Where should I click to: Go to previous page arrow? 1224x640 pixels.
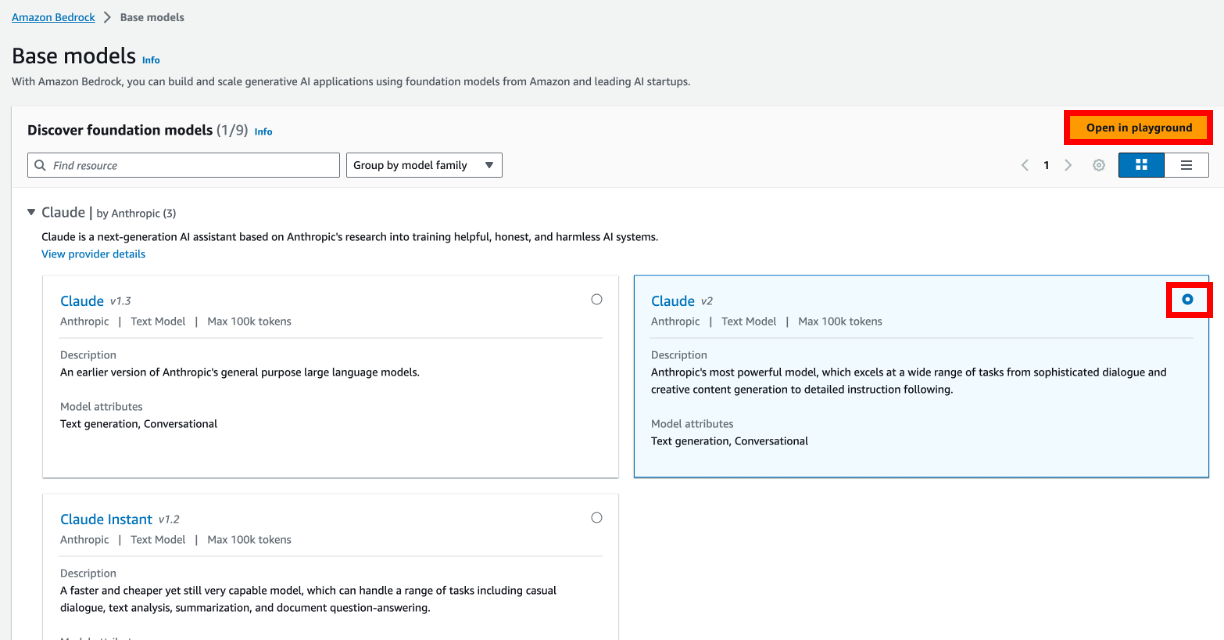pyautogui.click(x=1024, y=165)
